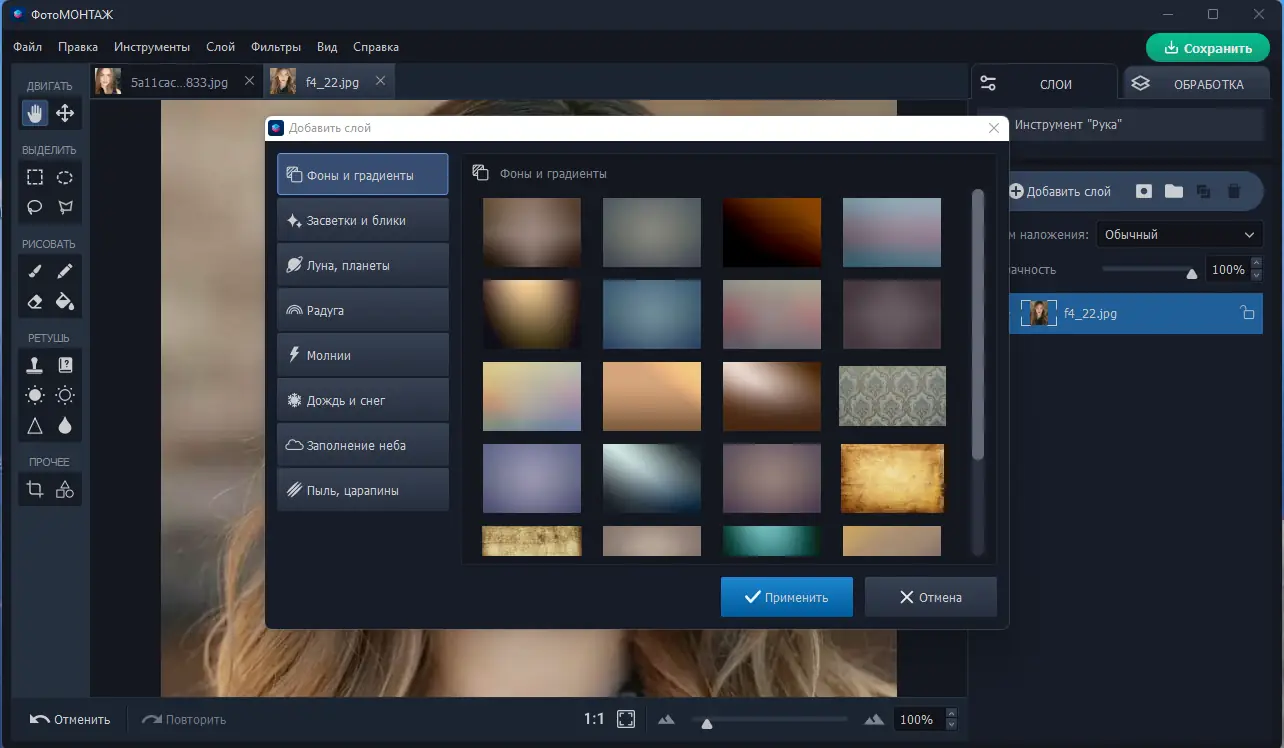Select the Move tool with four arrows
This screenshot has height=748, width=1284.
pos(65,113)
